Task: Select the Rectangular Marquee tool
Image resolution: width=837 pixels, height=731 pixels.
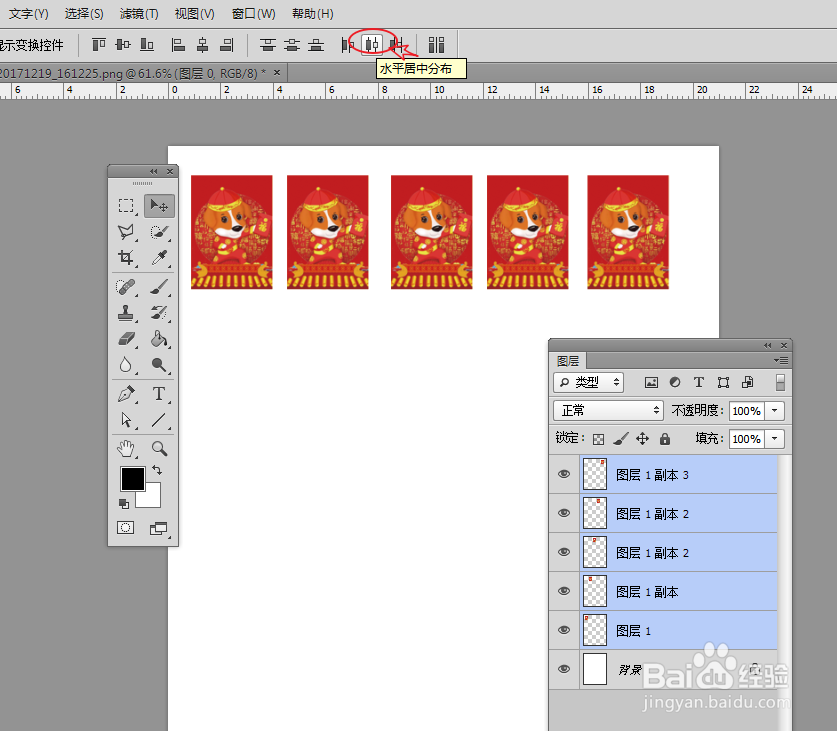Action: pos(126,206)
